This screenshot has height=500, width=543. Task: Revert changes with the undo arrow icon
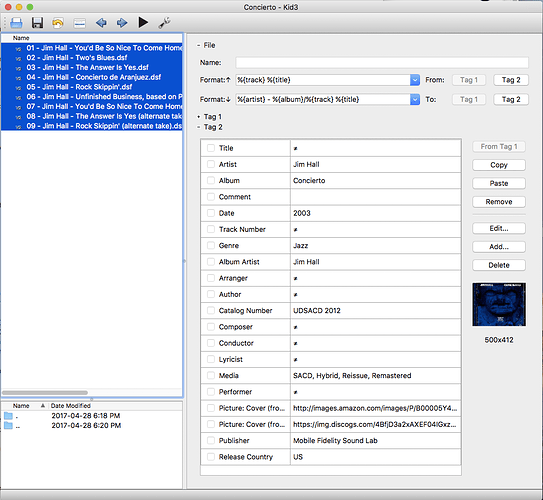click(x=58, y=23)
